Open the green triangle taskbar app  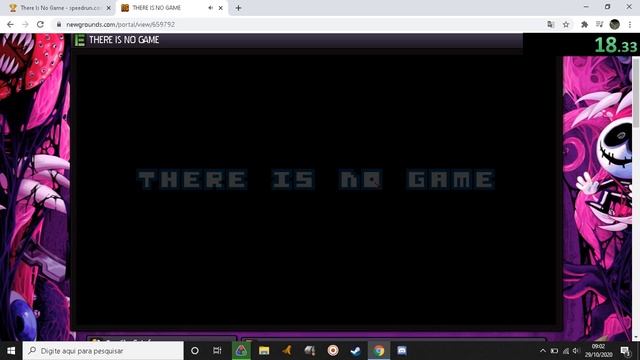point(241,351)
